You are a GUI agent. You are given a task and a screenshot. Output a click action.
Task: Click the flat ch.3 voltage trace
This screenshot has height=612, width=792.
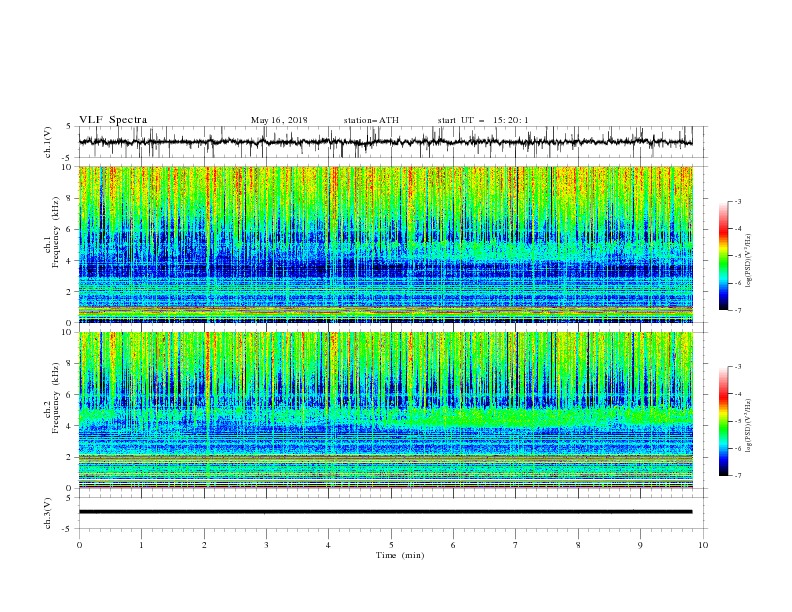(385, 512)
